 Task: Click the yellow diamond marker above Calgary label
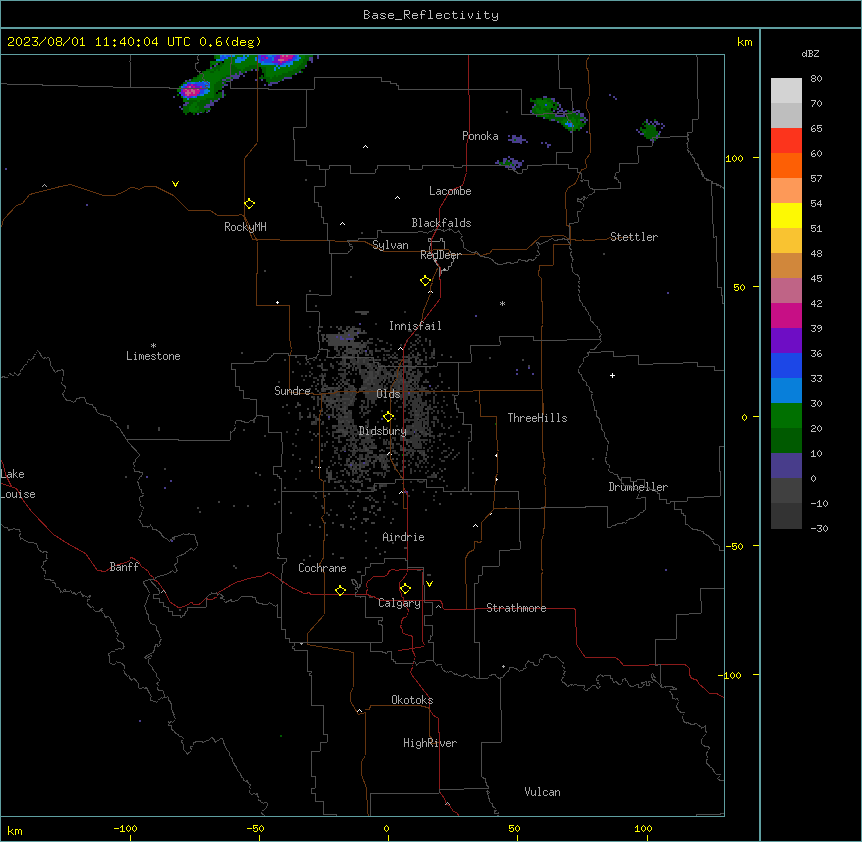click(405, 589)
